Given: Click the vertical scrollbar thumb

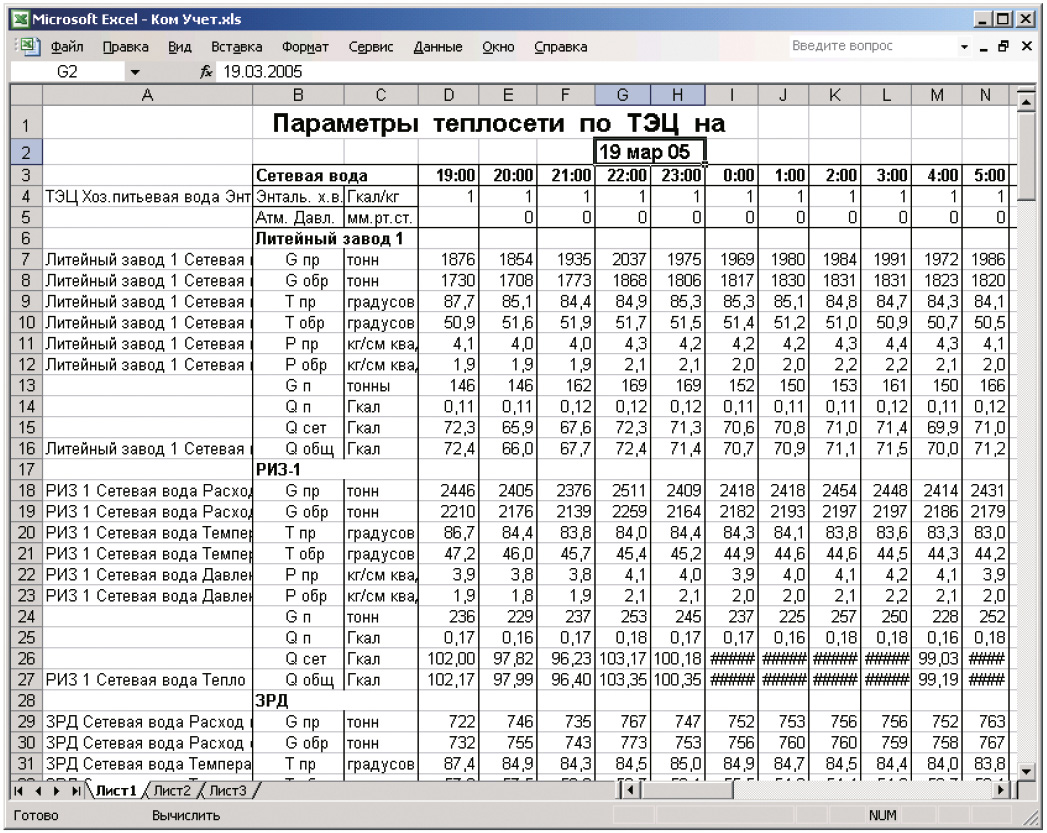Looking at the screenshot, I should click(x=1025, y=156).
